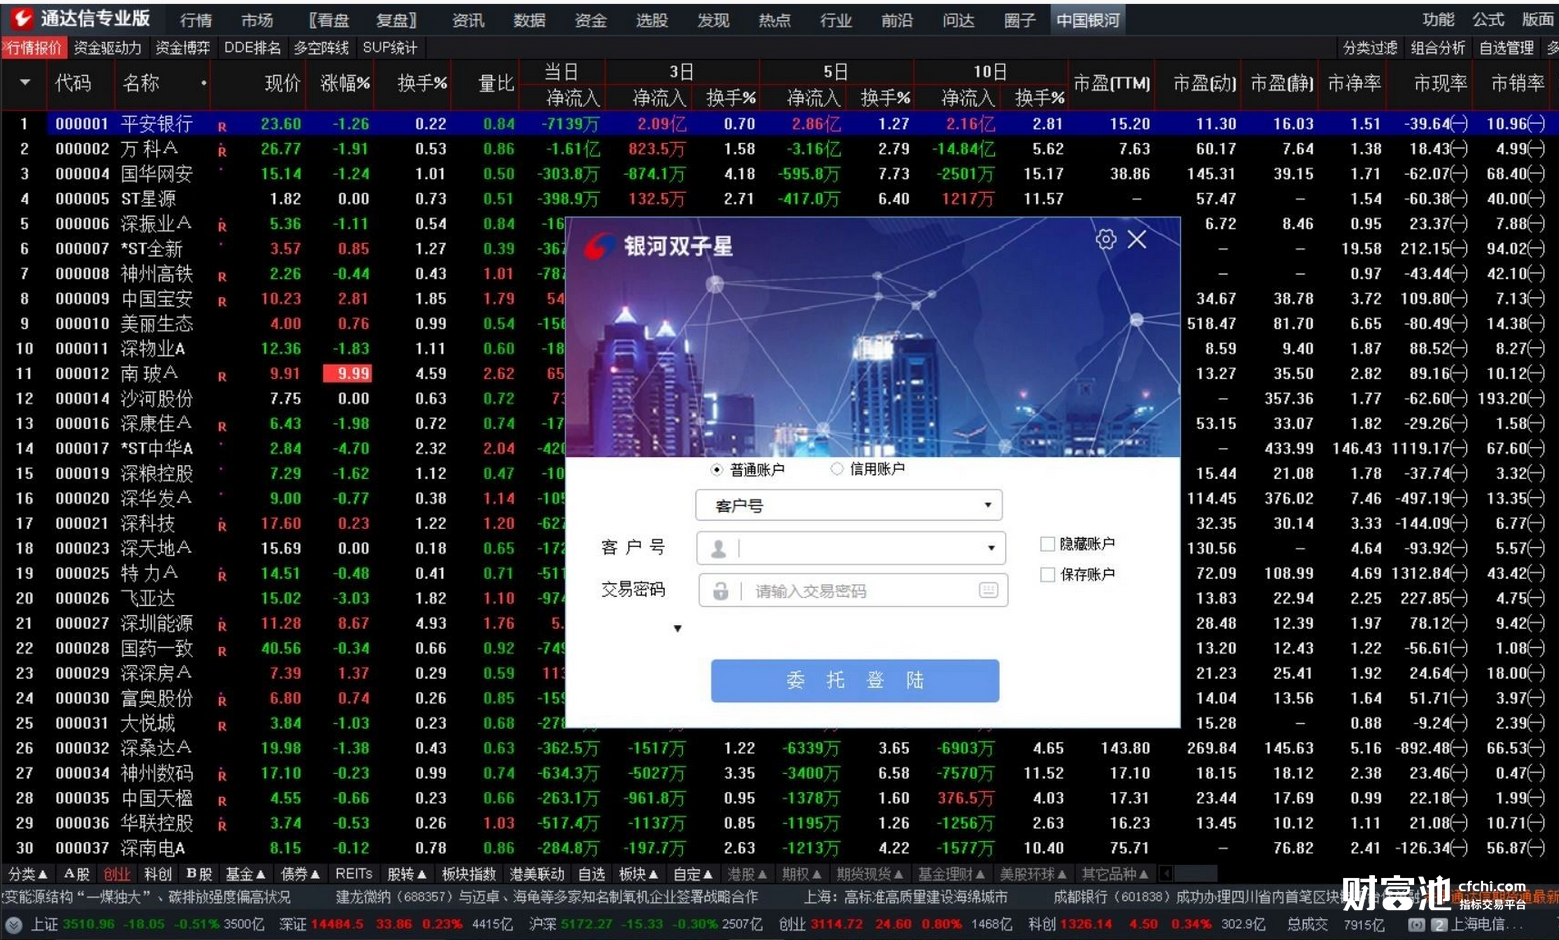Expand the account number history dropdown arrow
Viewport: 1559px width, 940px height.
pos(991,548)
